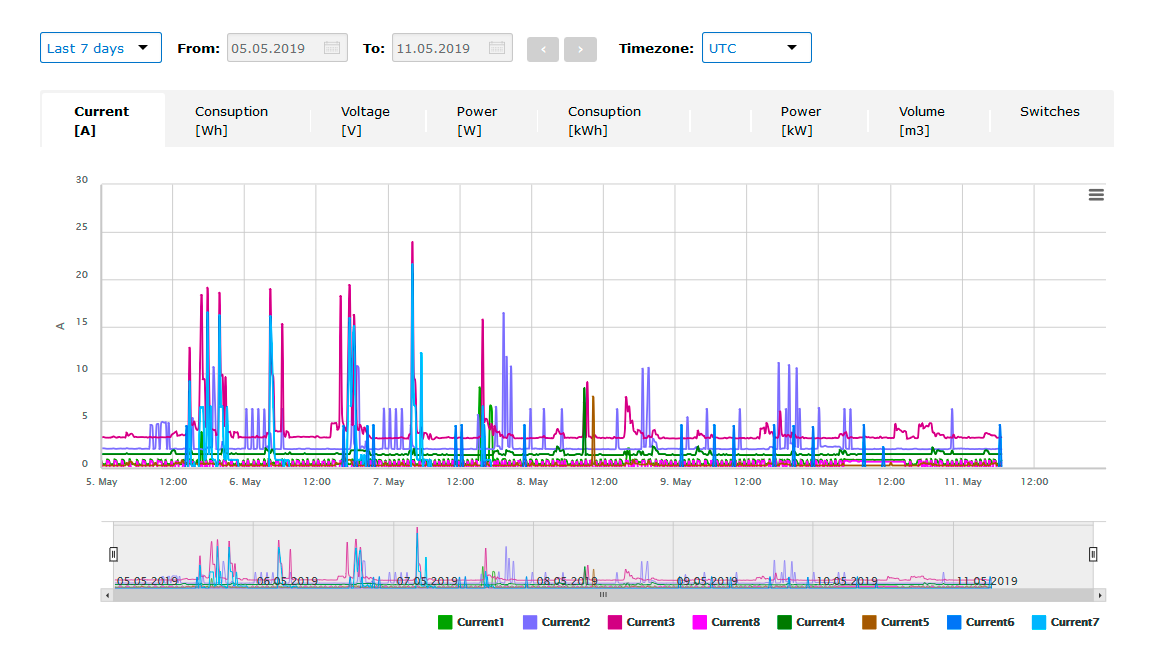The image size is (1157, 647).
Task: Toggle the Current2 series in the legend
Action: pyautogui.click(x=556, y=623)
